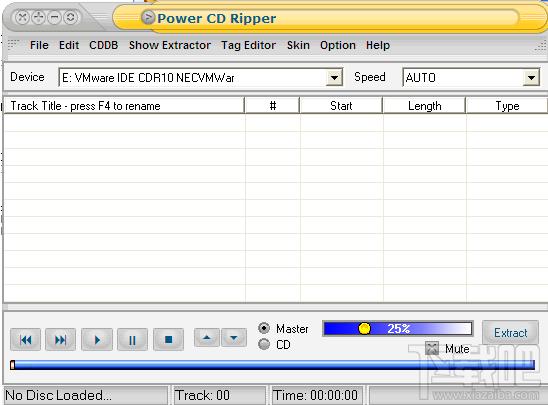Open the Skin menu
The image size is (548, 405).
coord(298,45)
